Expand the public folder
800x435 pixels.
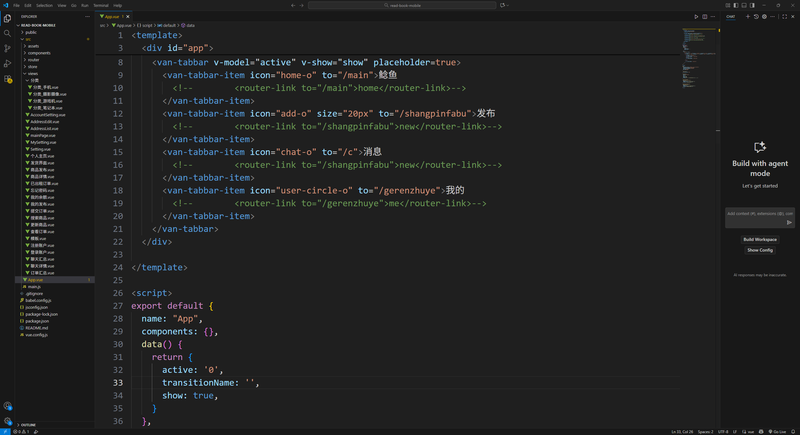tap(32, 32)
